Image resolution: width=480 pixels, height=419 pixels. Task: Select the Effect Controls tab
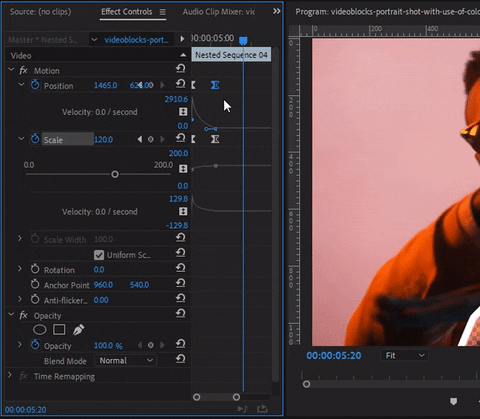pyautogui.click(x=127, y=12)
